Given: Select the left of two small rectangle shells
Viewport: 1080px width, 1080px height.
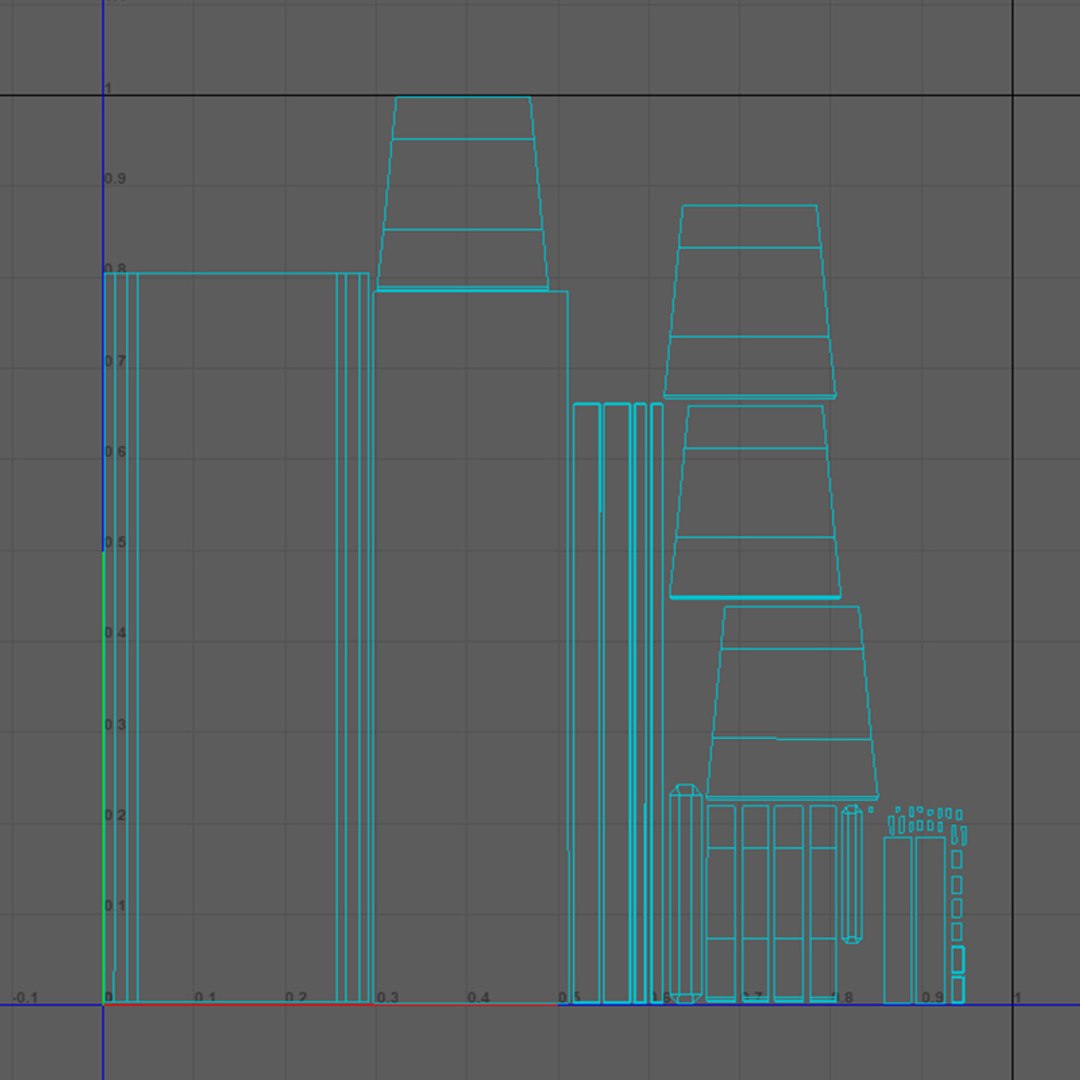Looking at the screenshot, I should (x=898, y=920).
